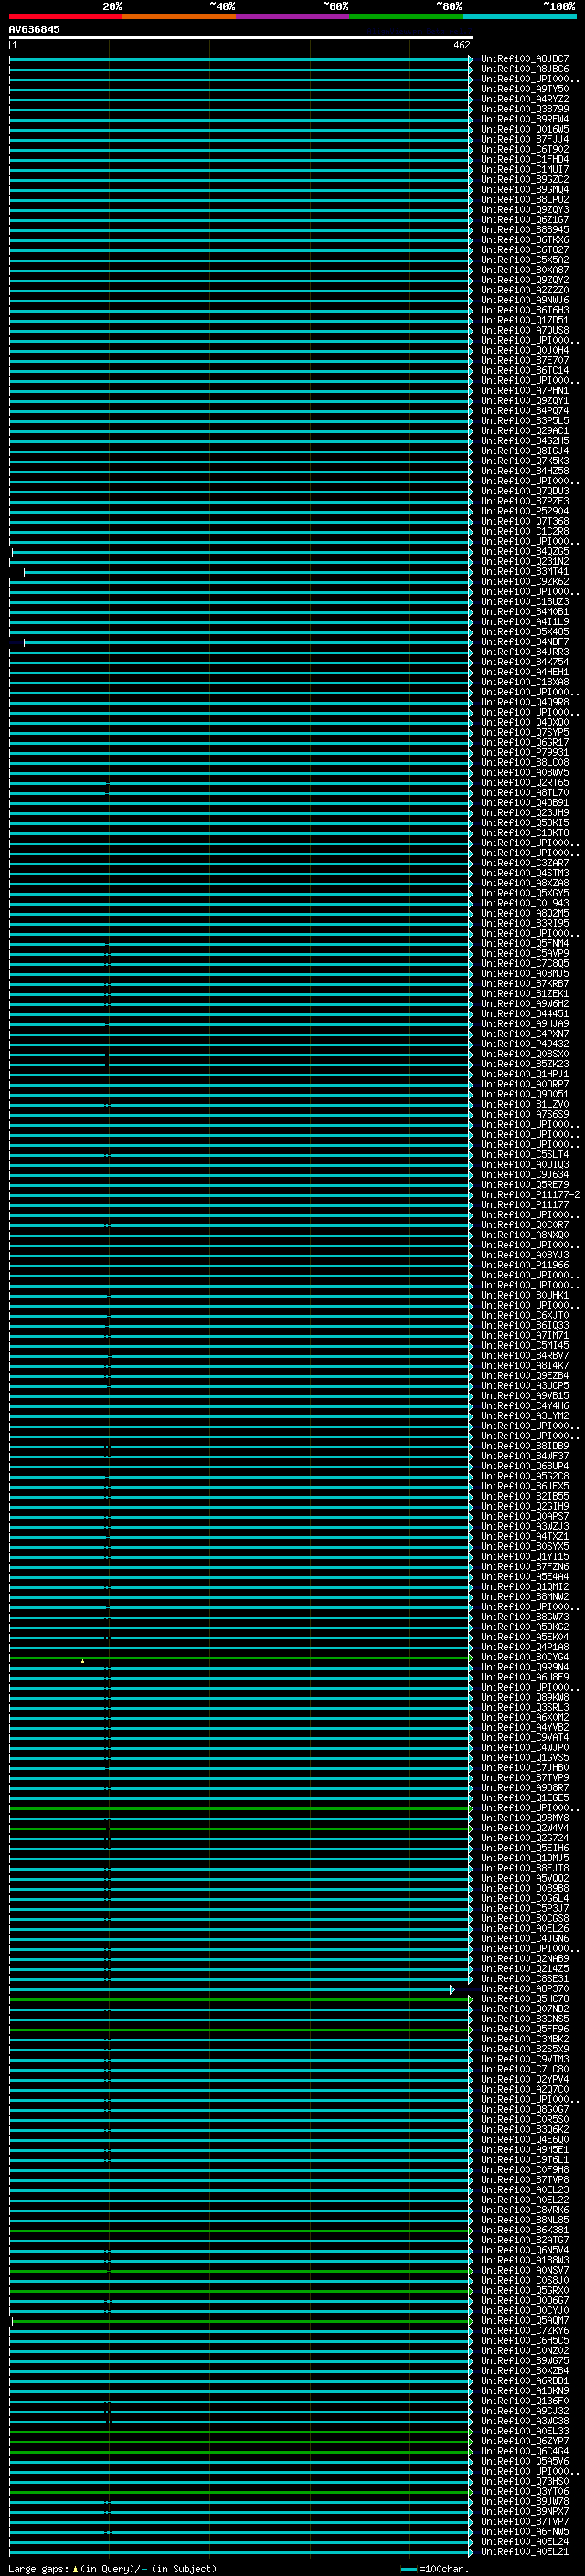Select the UniRef100_Q98MY8 label

[525, 1818]
